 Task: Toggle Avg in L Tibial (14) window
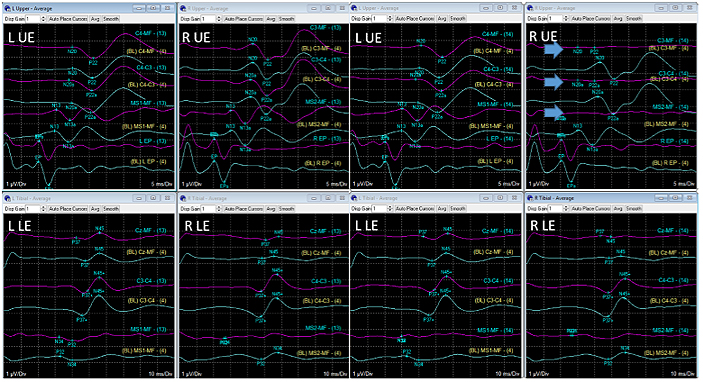(442, 208)
